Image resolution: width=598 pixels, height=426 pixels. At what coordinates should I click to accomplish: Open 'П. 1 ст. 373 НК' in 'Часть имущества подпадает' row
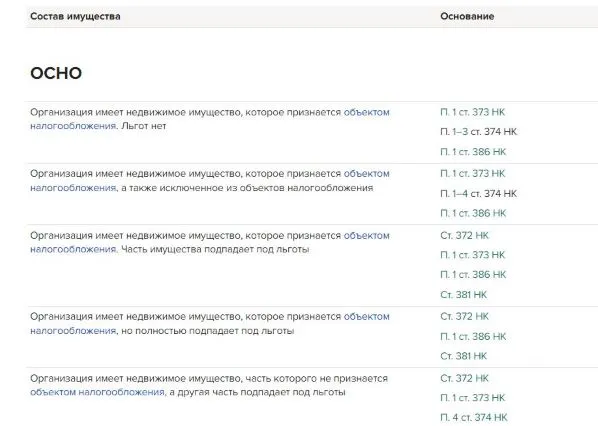click(x=472, y=255)
